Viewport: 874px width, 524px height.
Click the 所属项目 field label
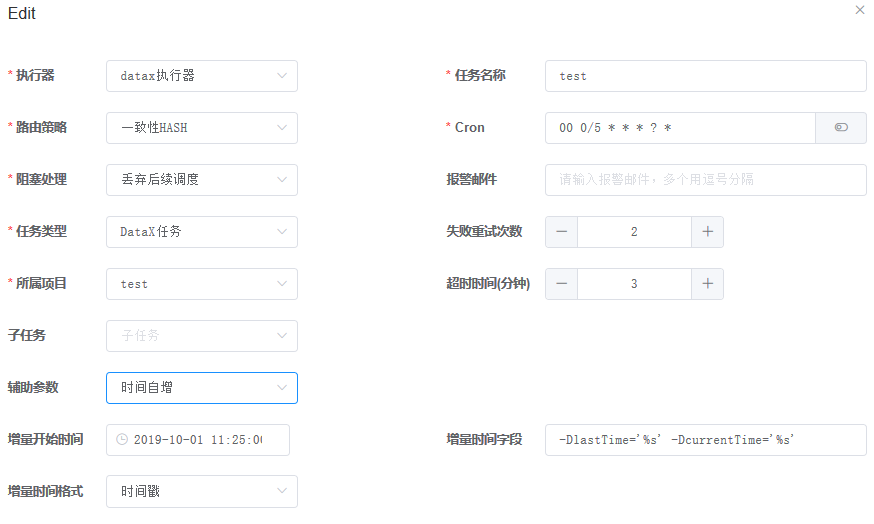click(41, 283)
